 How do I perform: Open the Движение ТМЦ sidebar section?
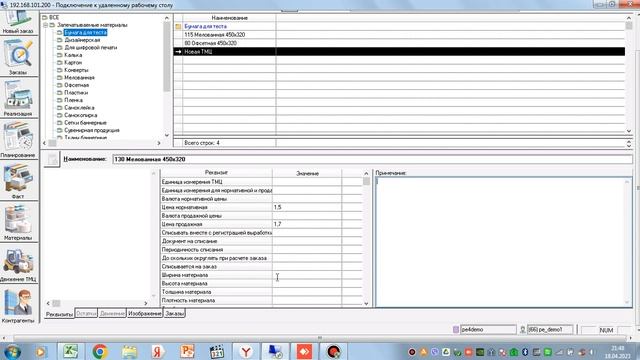point(18,264)
